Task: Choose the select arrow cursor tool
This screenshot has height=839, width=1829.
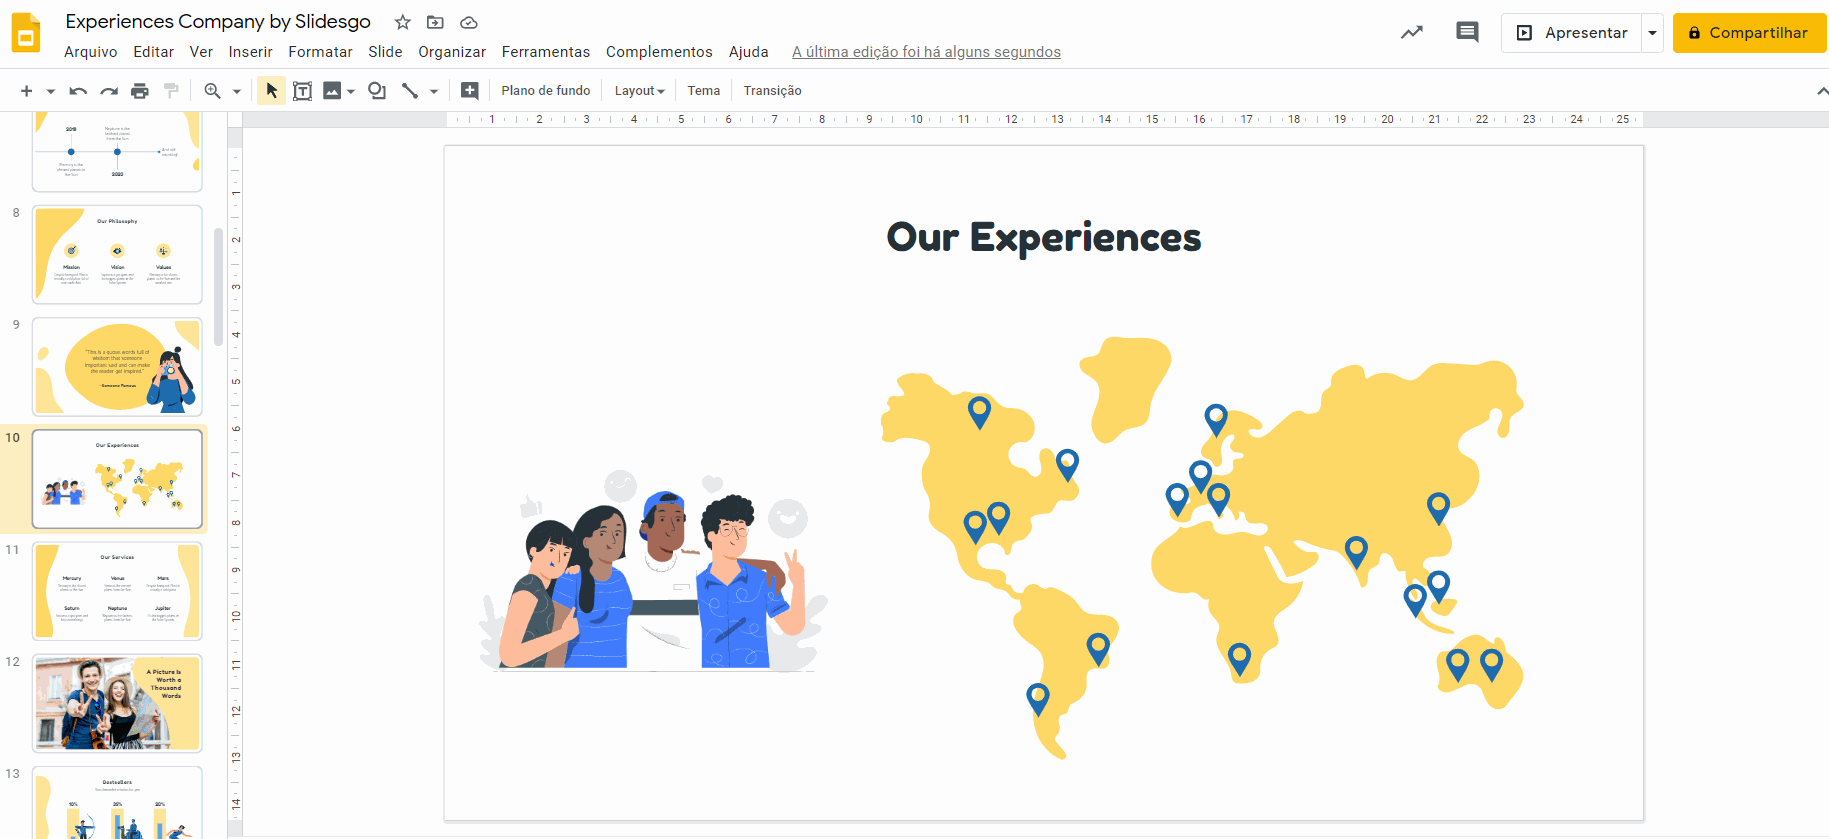Action: (272, 91)
